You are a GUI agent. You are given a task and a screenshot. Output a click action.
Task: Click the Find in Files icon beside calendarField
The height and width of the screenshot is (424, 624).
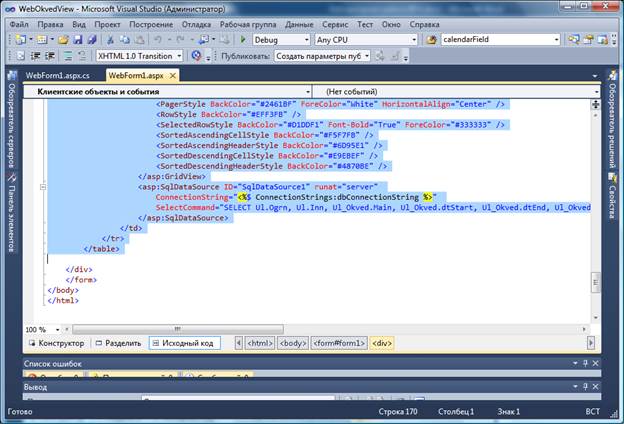pos(430,40)
